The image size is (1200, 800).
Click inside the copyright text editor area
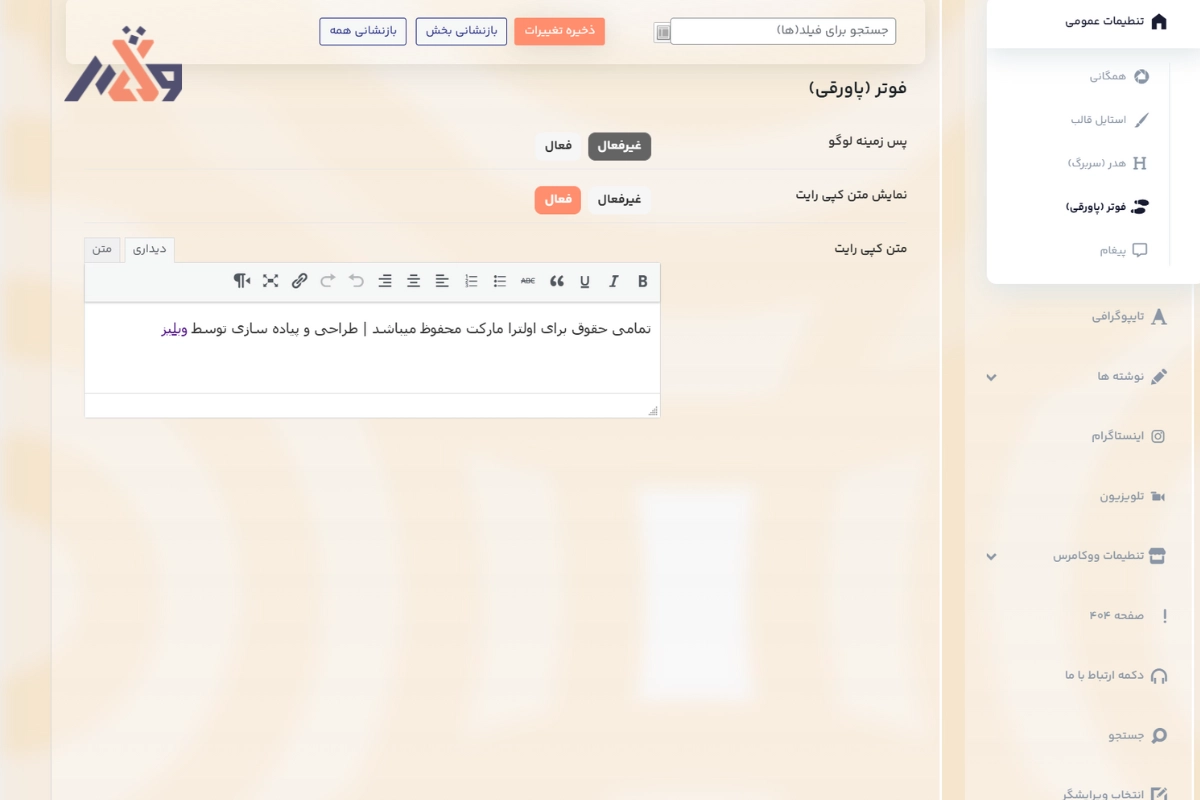point(372,348)
